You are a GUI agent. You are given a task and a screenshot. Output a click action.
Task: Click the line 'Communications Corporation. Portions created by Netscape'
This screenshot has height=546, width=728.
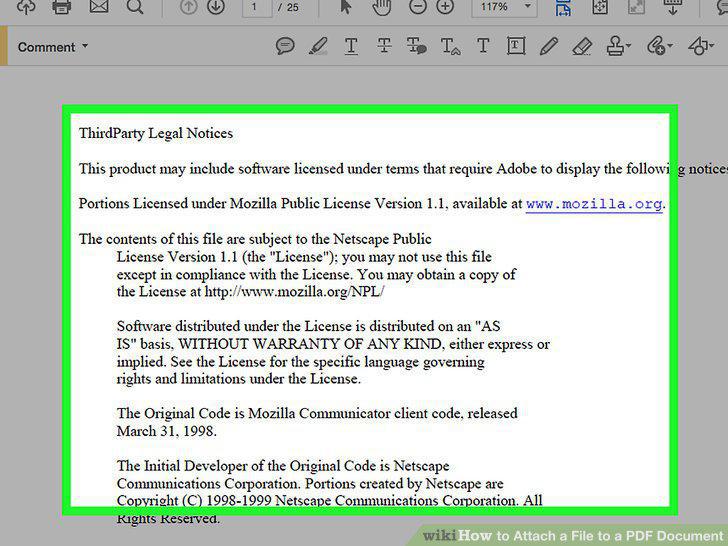click(310, 484)
